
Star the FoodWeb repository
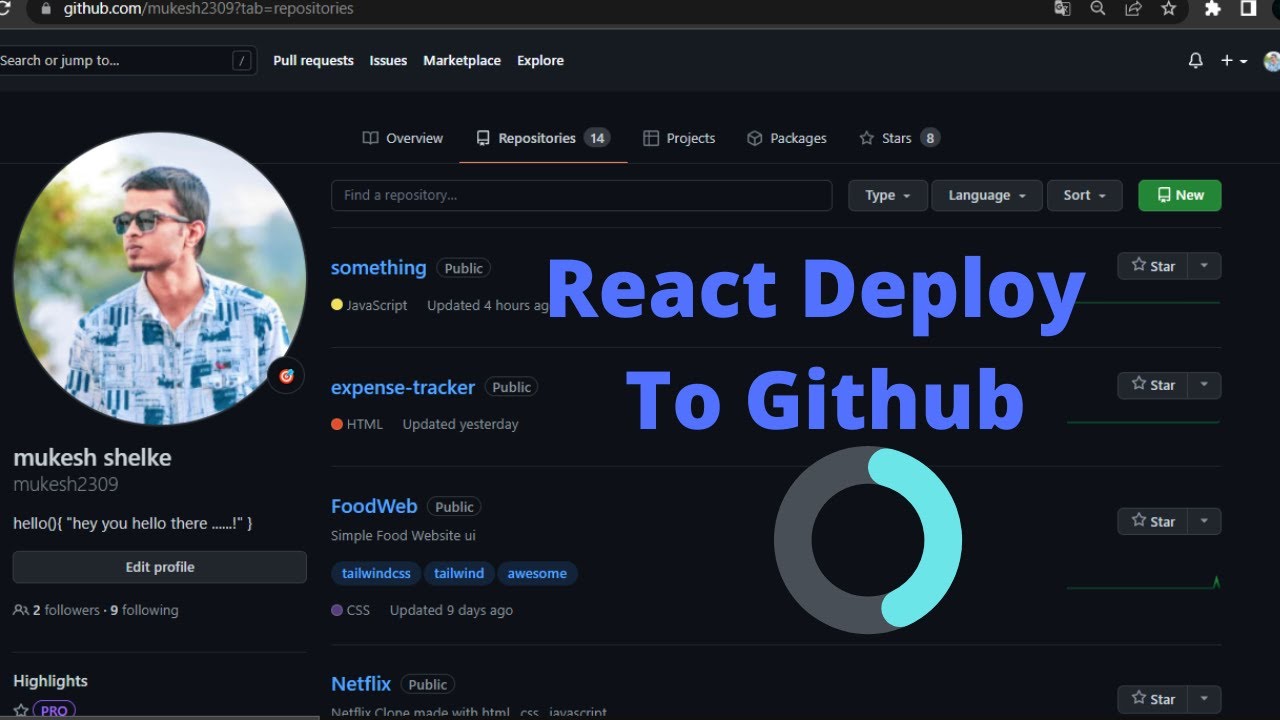(1152, 521)
